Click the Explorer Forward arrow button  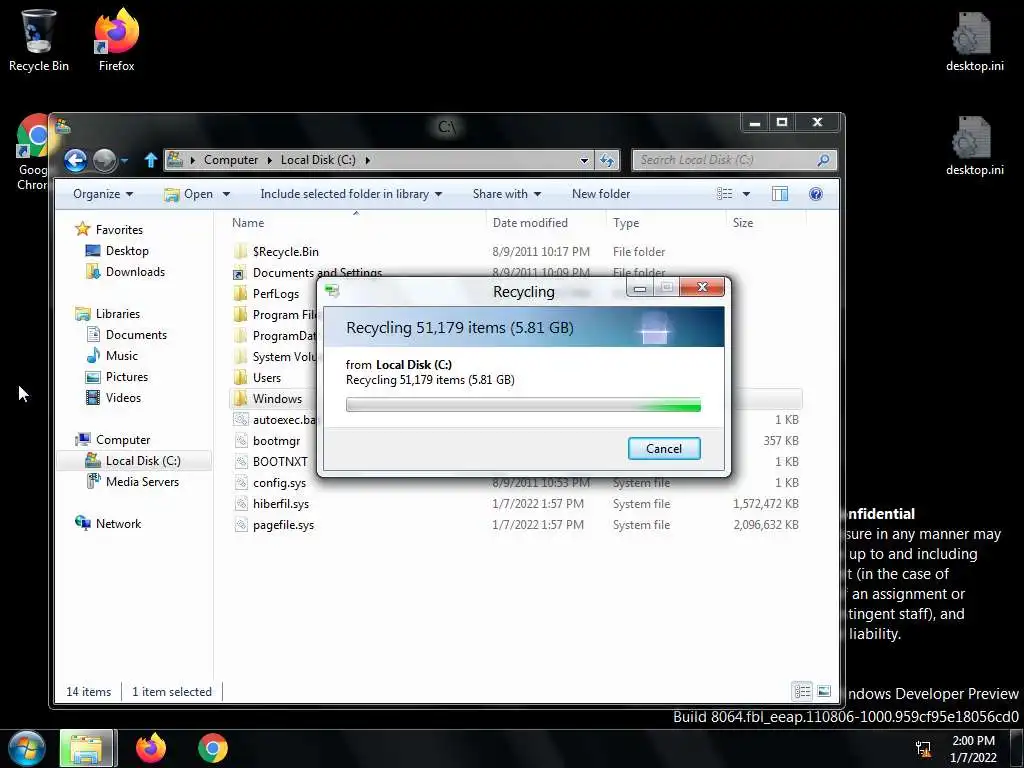[104, 160]
